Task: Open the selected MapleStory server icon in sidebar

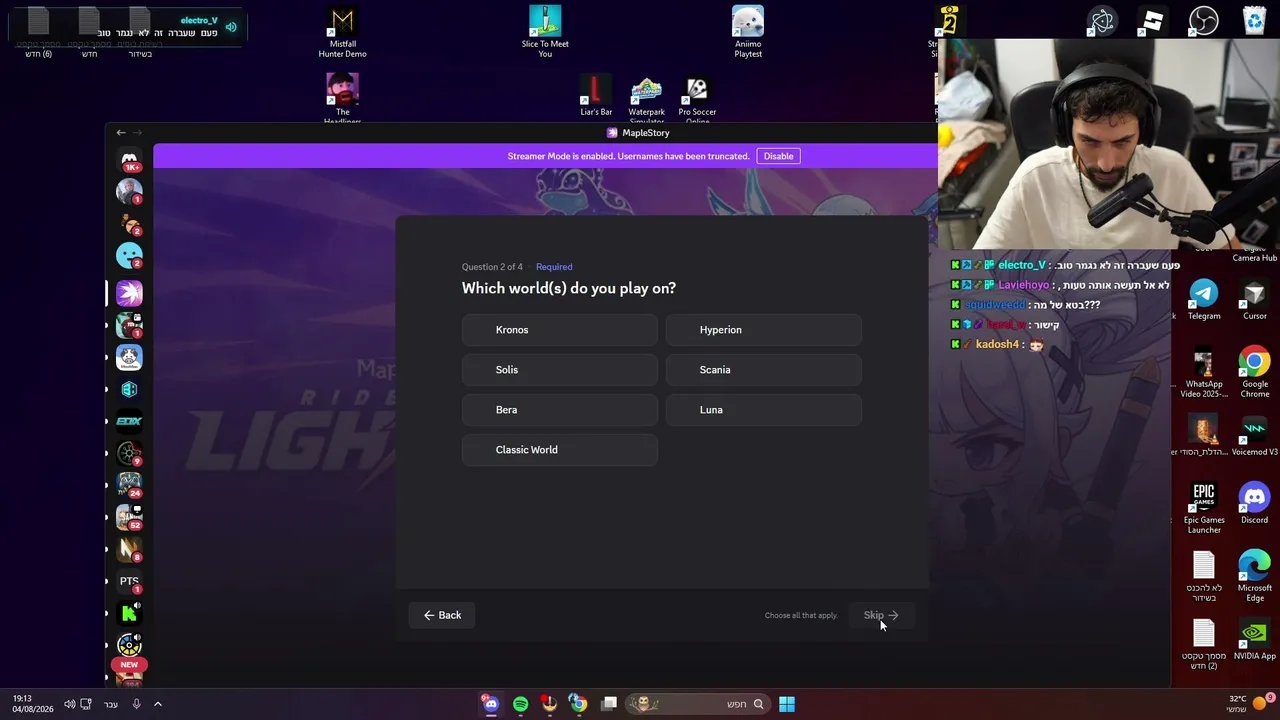Action: [129, 293]
